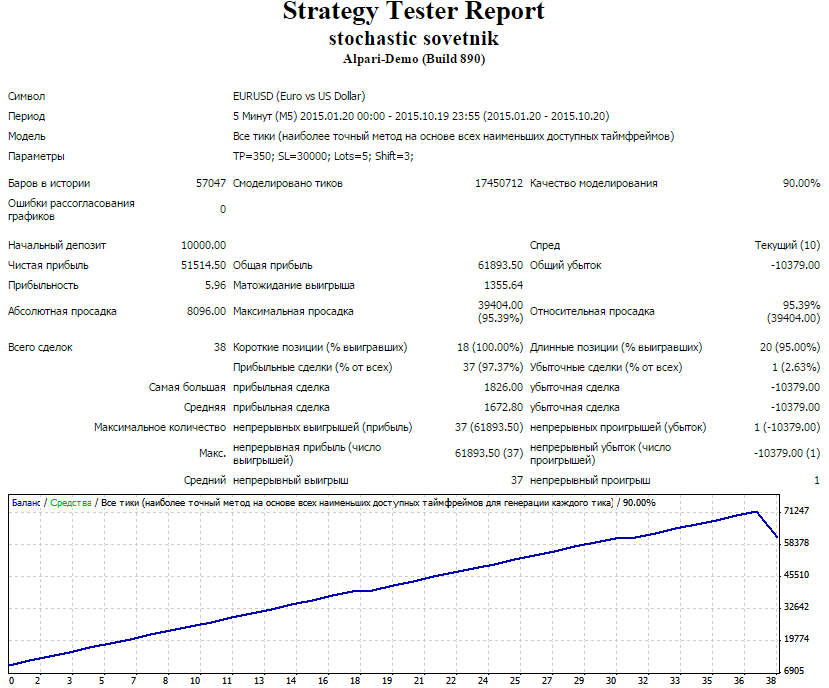Screen dimensions: 829x688
Task: Click maximal consecutive loss '-10379.00 (1)'
Action: pos(787,454)
